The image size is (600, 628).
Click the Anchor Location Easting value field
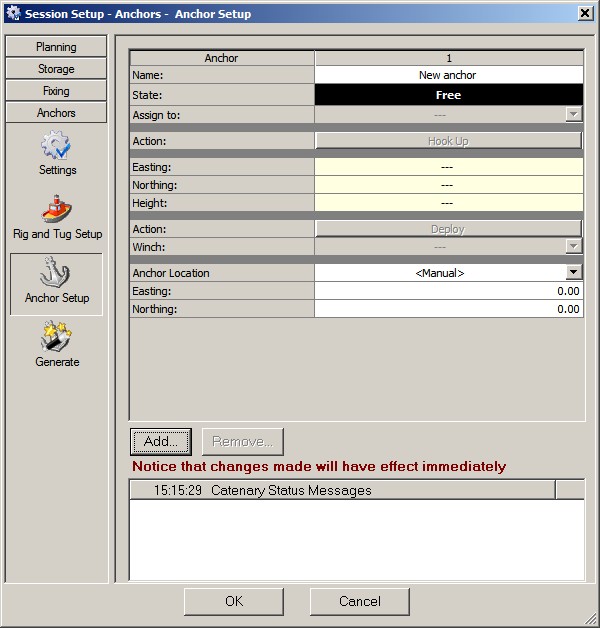448,291
